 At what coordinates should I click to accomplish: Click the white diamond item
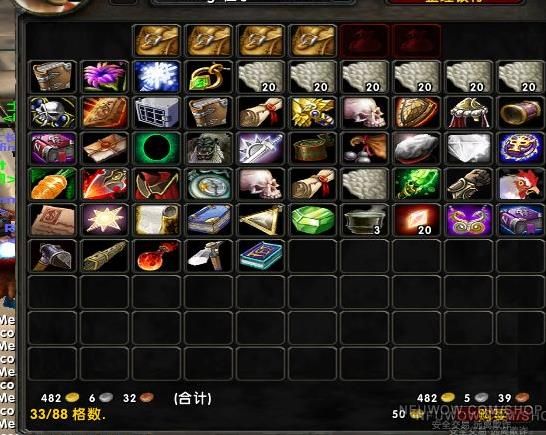click(x=469, y=148)
